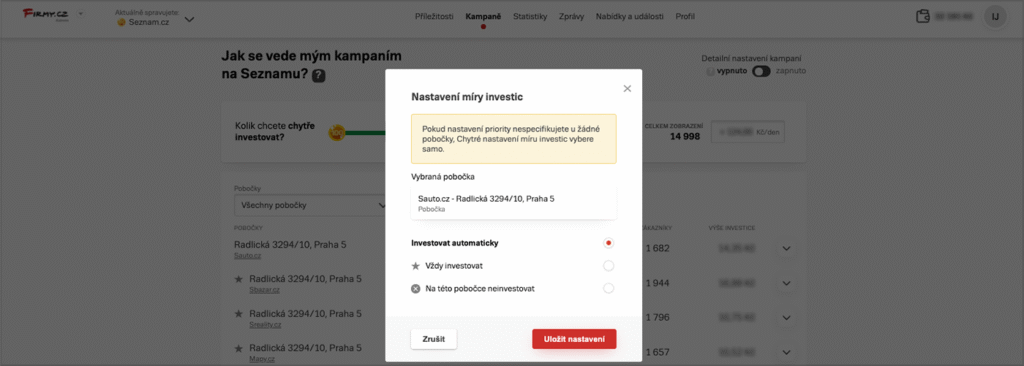
Task: Close the Nastavení míry investic dialog
Action: click(x=627, y=88)
